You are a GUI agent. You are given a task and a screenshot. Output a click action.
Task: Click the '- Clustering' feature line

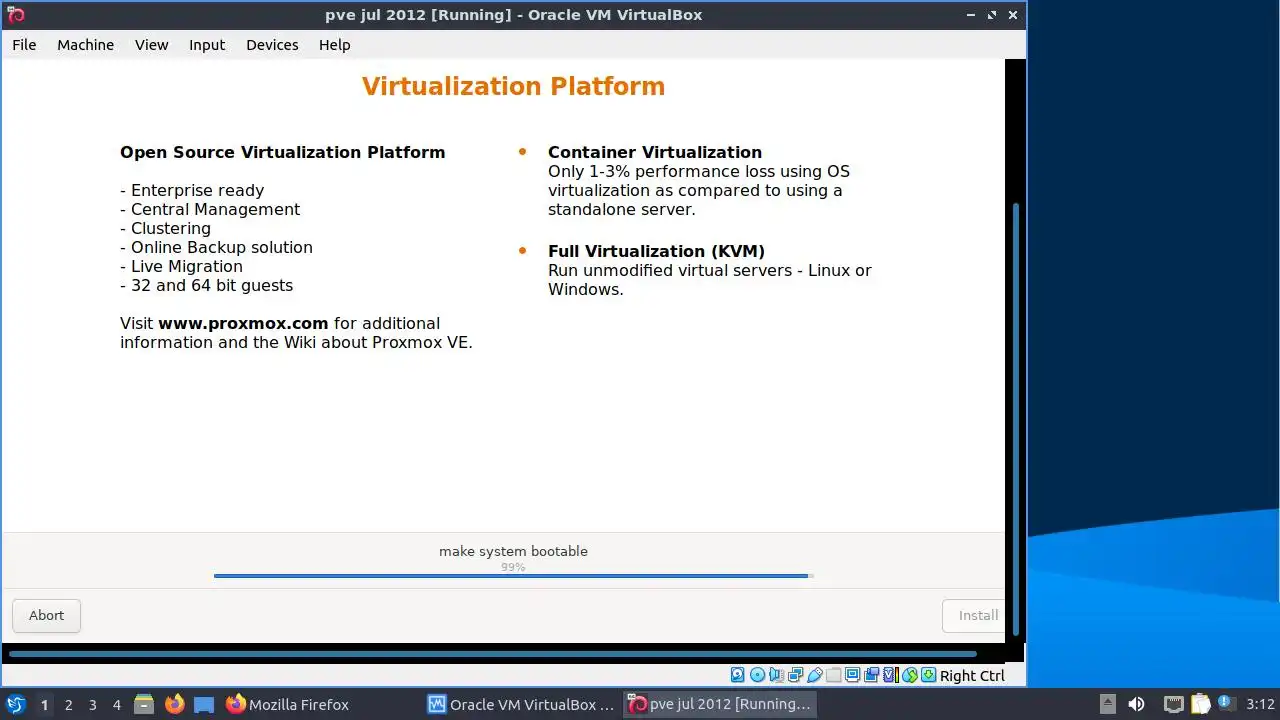[x=165, y=228]
